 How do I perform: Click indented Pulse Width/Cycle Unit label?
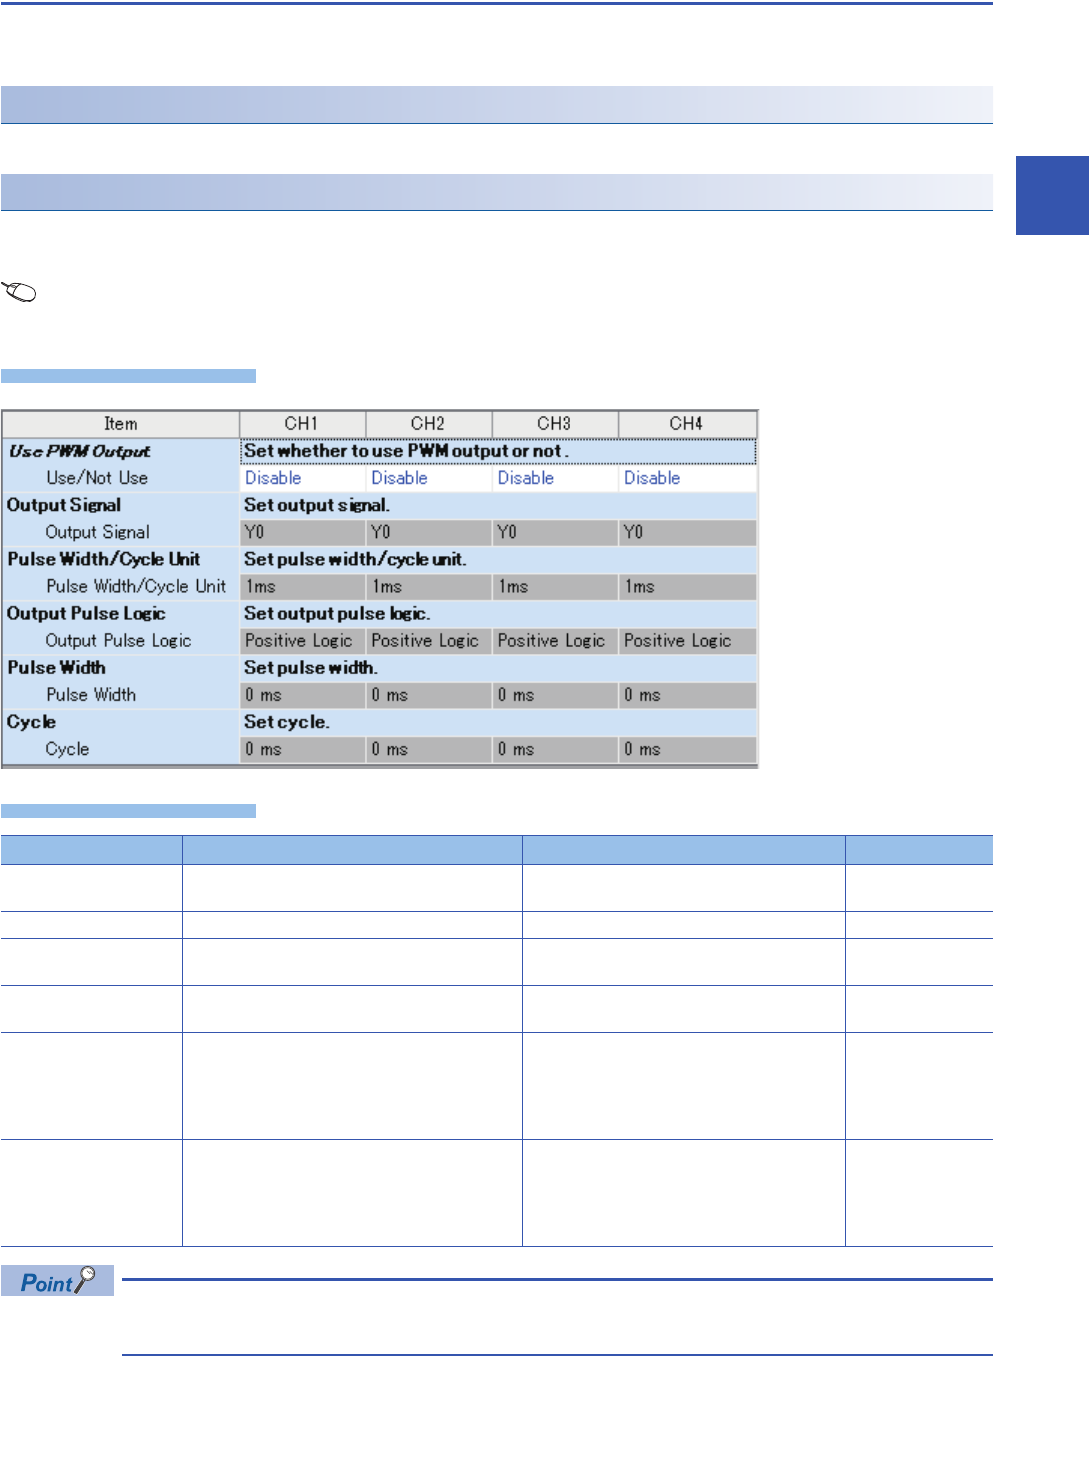point(136,586)
